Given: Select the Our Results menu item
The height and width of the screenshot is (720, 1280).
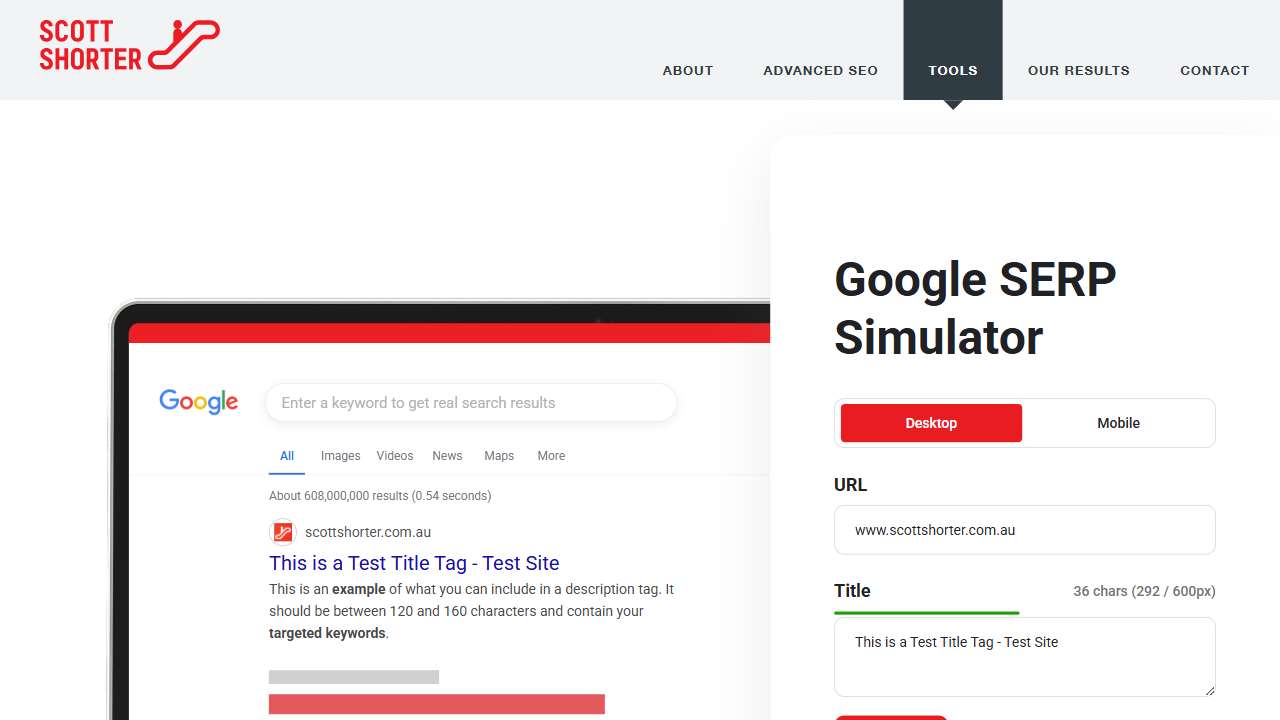Looking at the screenshot, I should click(x=1079, y=70).
